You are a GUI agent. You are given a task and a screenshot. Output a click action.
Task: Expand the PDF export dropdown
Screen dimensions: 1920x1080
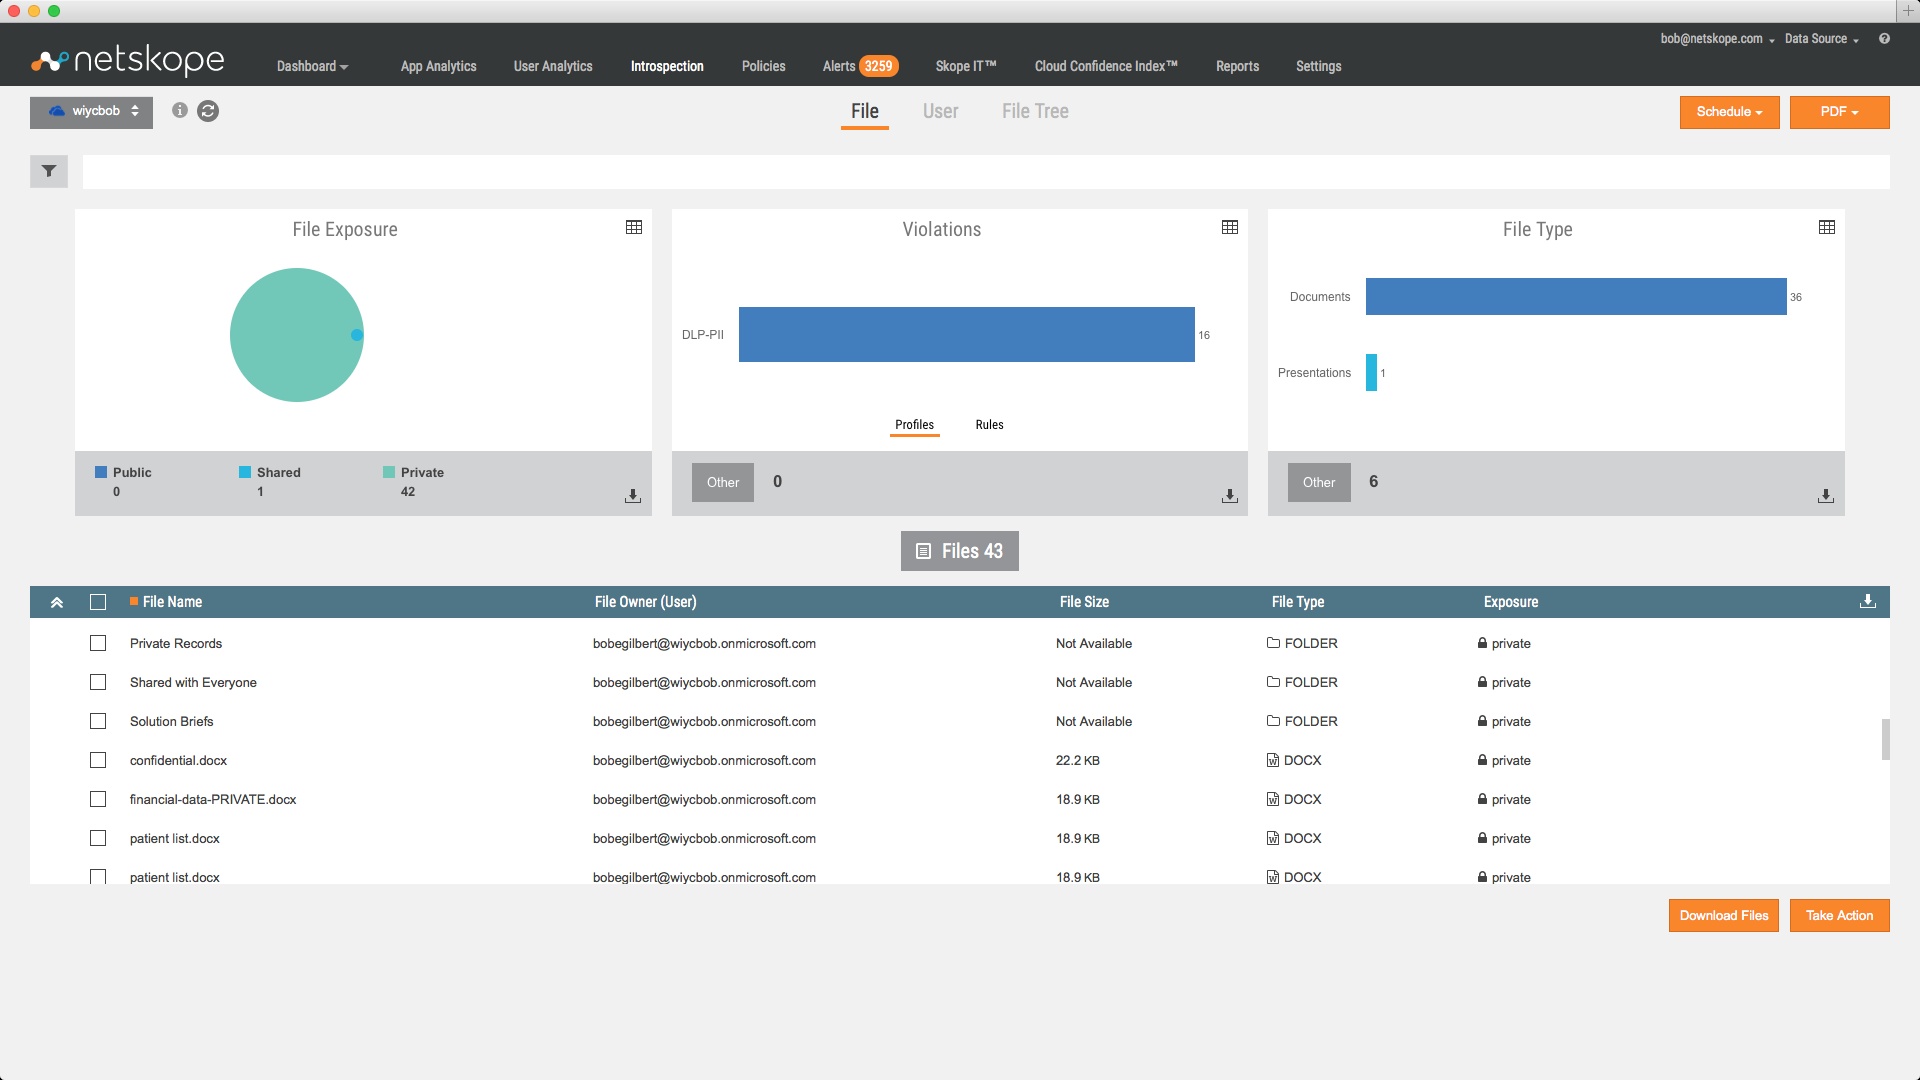[x=1839, y=112]
